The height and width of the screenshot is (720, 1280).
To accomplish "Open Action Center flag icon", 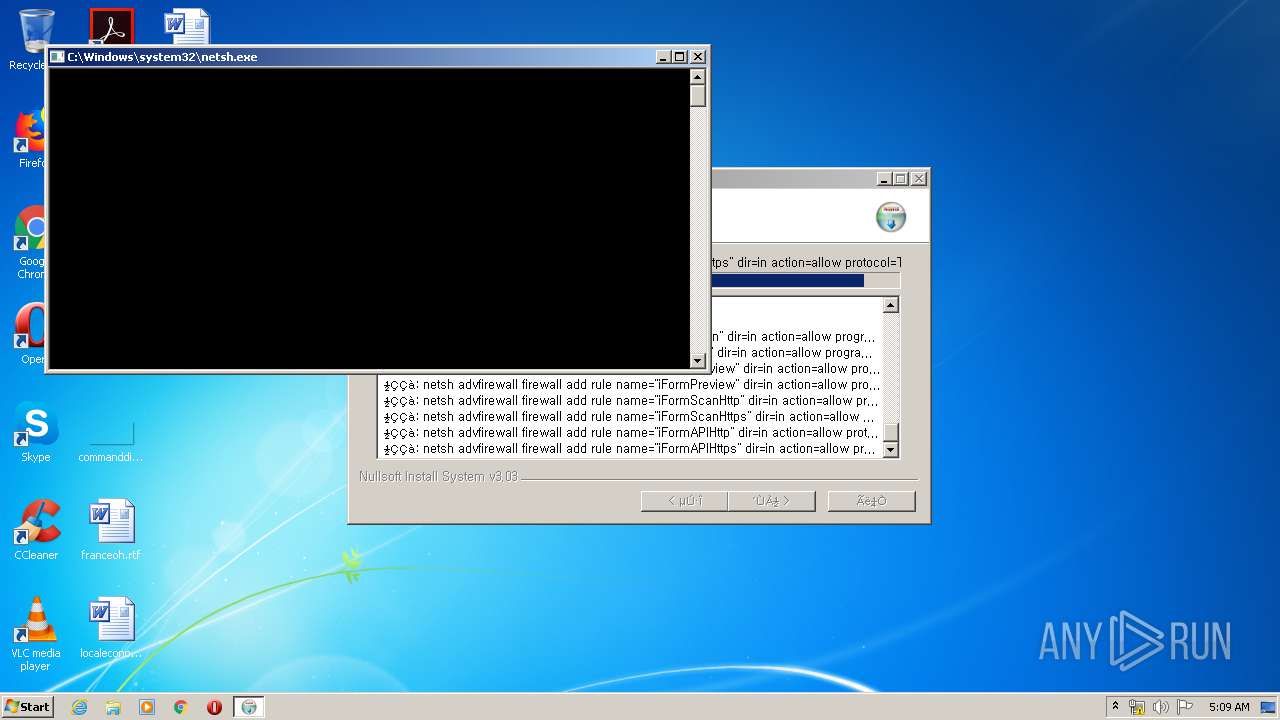I will [x=1185, y=707].
